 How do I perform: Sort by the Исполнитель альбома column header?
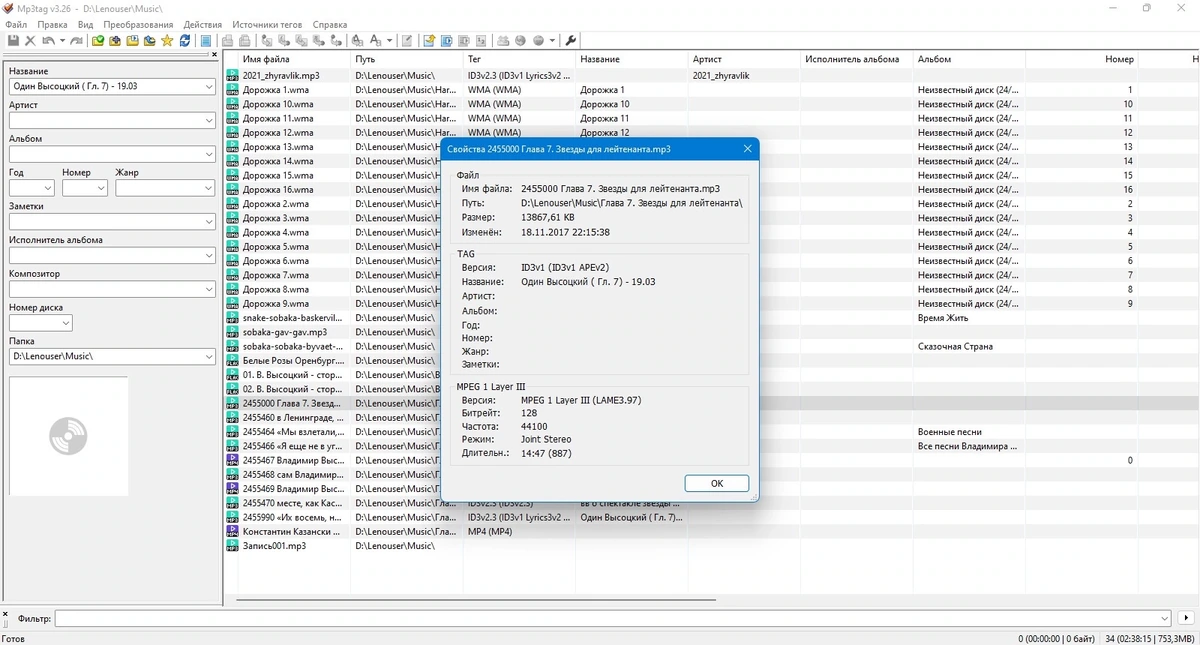tap(857, 59)
